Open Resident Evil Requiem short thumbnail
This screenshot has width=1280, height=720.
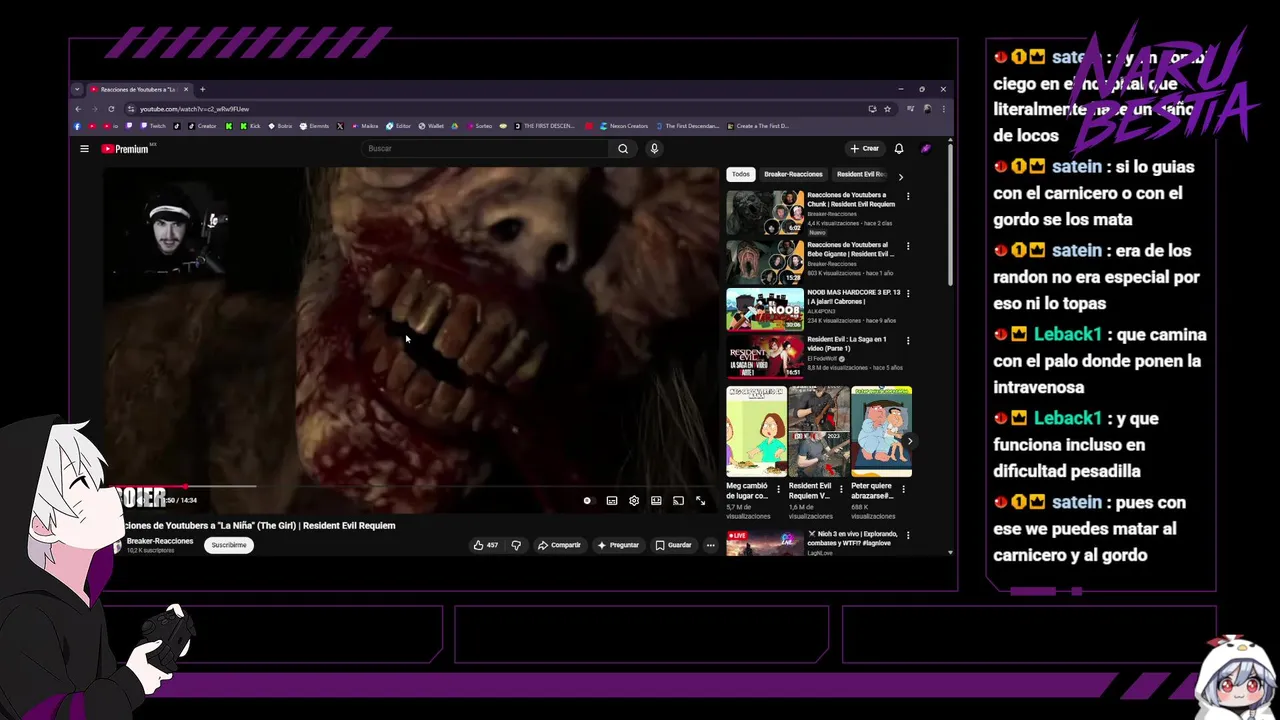(x=818, y=432)
